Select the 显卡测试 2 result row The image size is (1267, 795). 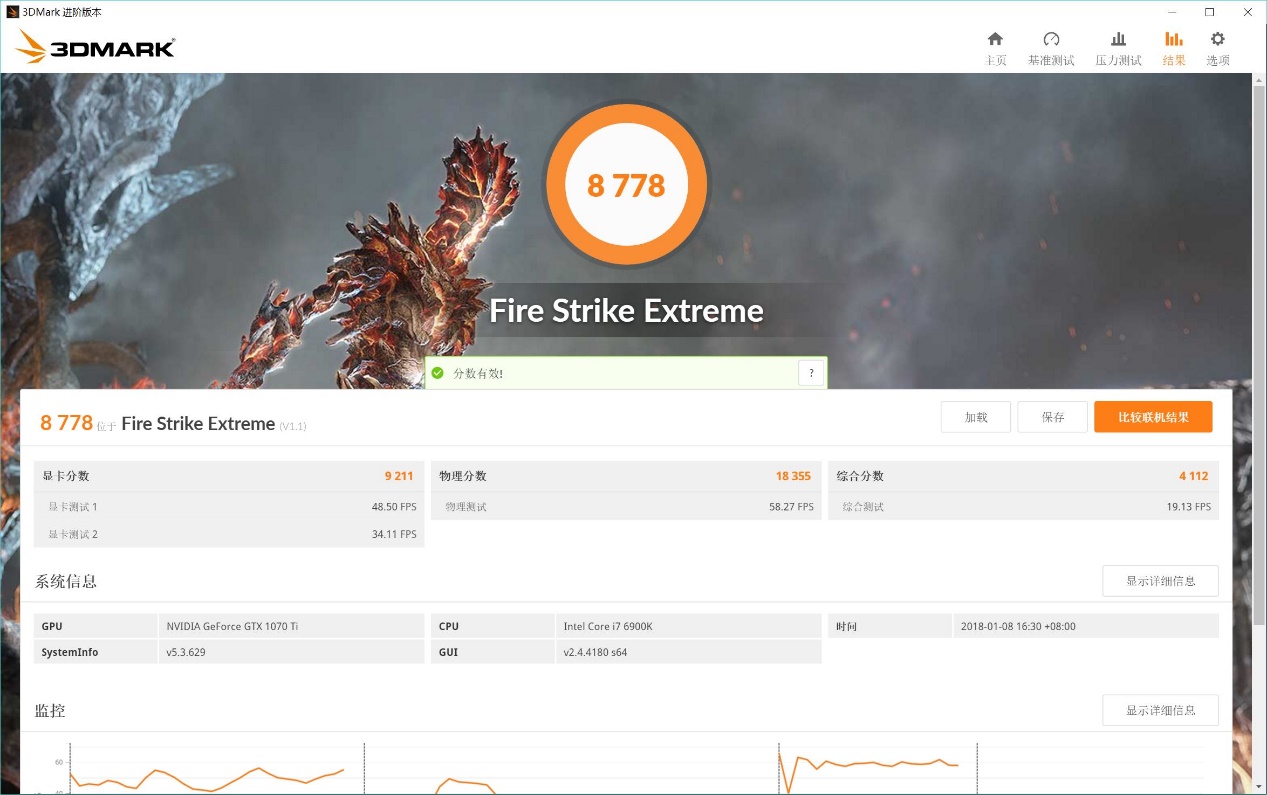point(229,534)
